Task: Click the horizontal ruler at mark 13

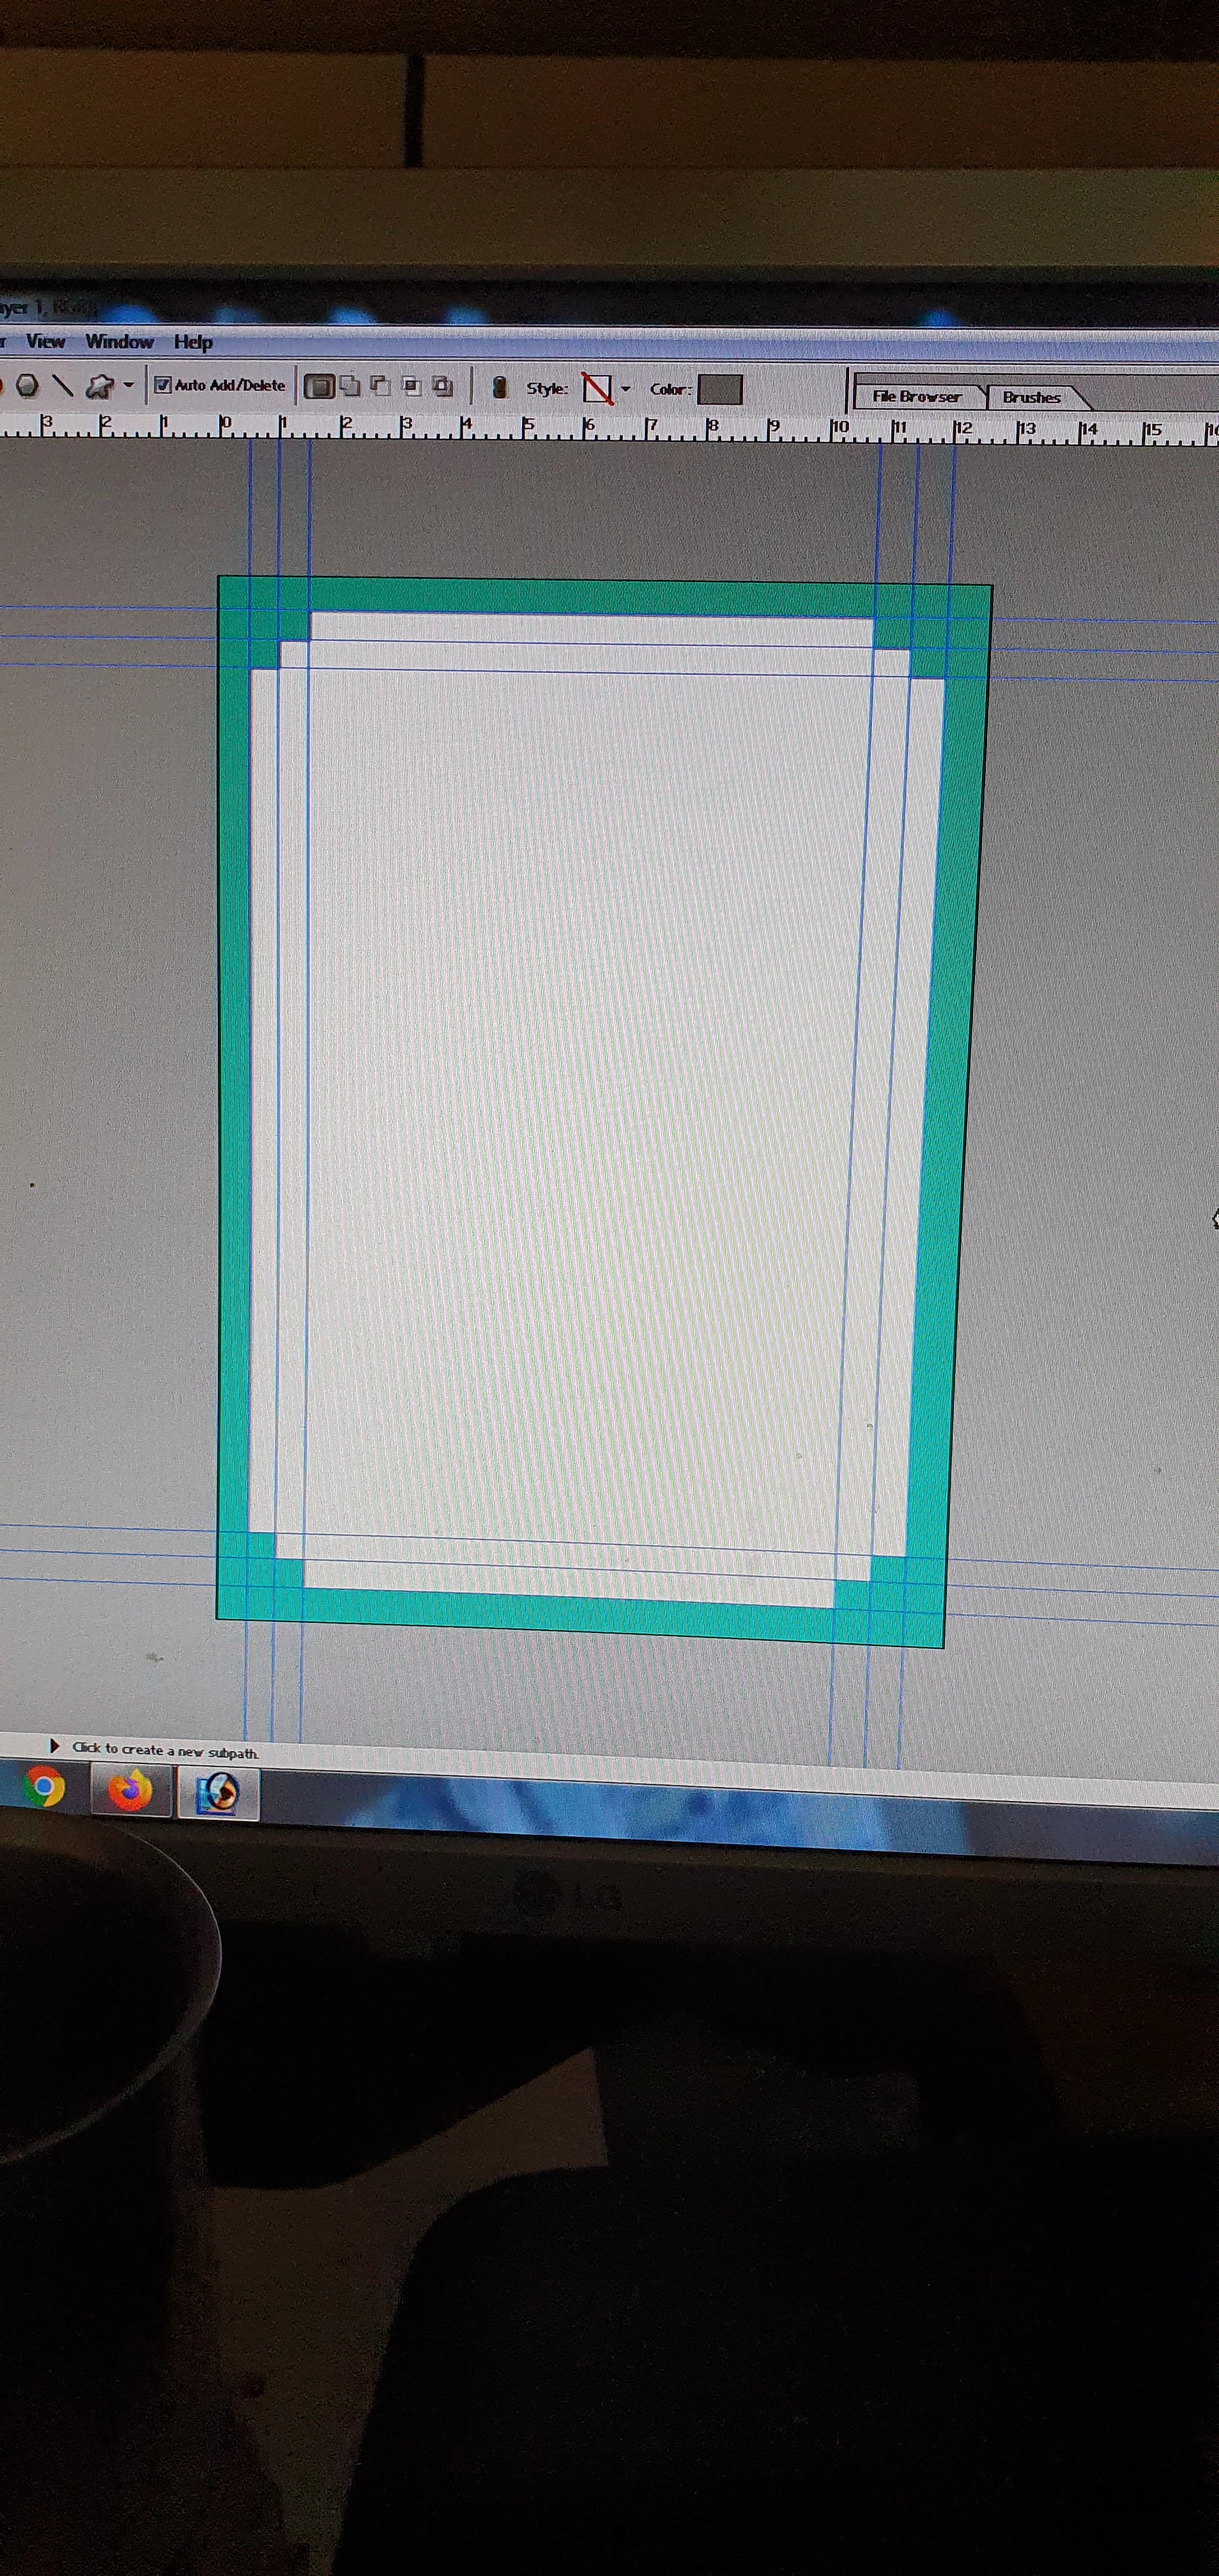Action: (x=1027, y=431)
